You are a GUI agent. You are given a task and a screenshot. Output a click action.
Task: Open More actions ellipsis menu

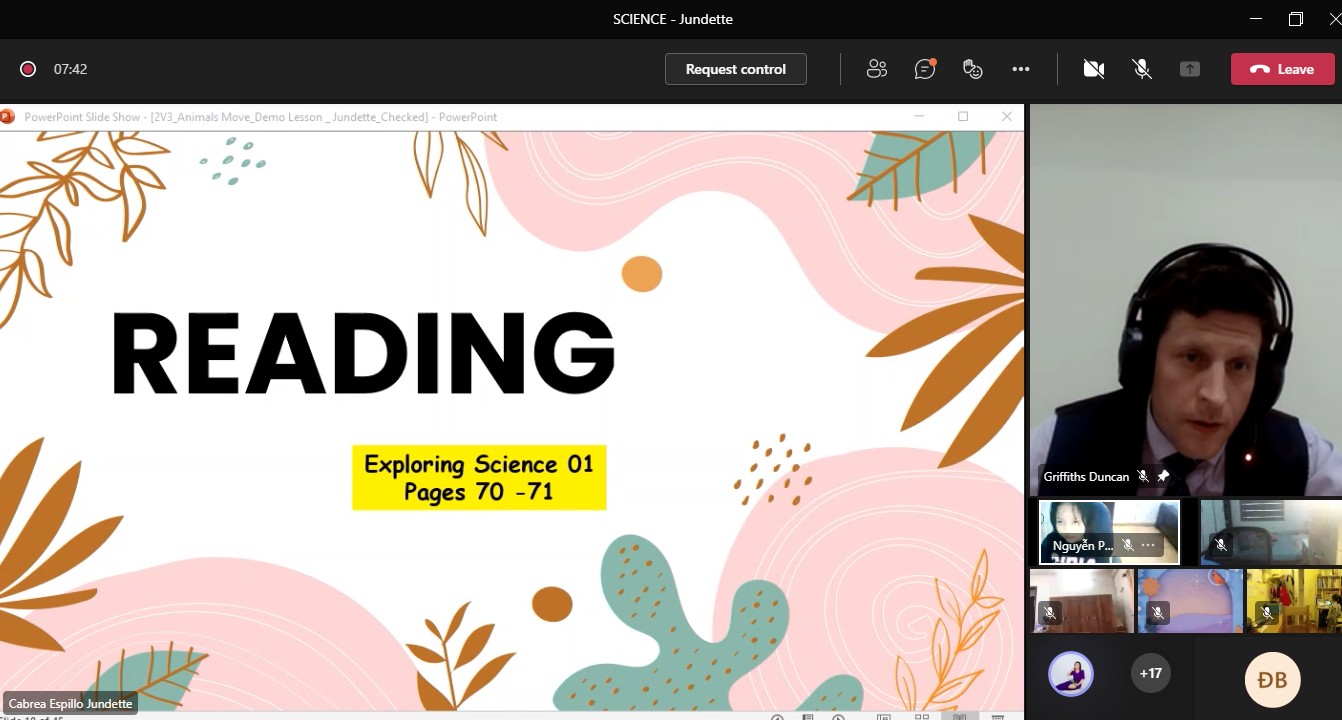pos(1020,69)
